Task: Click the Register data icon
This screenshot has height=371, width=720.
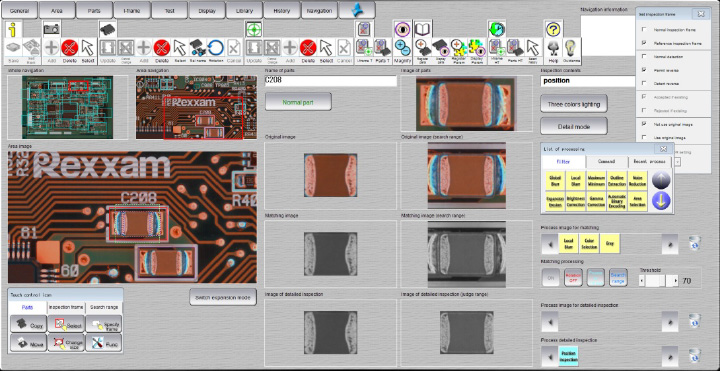Action: click(422, 51)
